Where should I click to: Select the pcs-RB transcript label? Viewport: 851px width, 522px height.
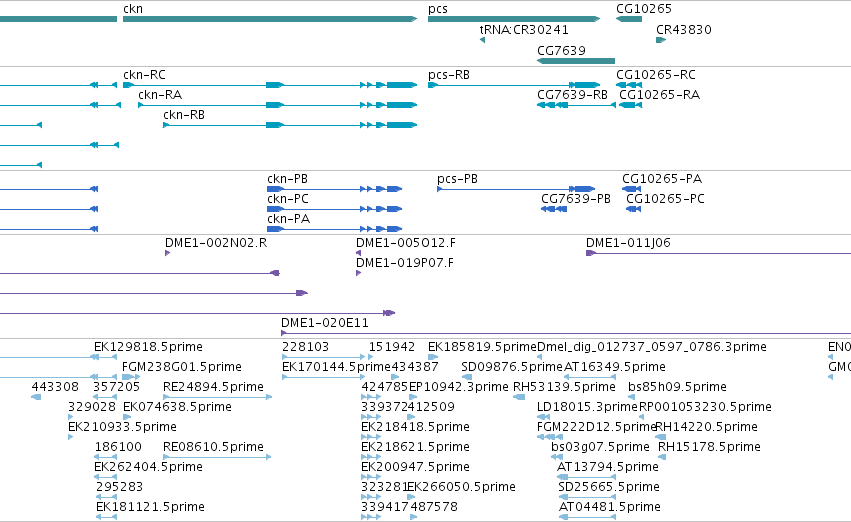coord(449,74)
